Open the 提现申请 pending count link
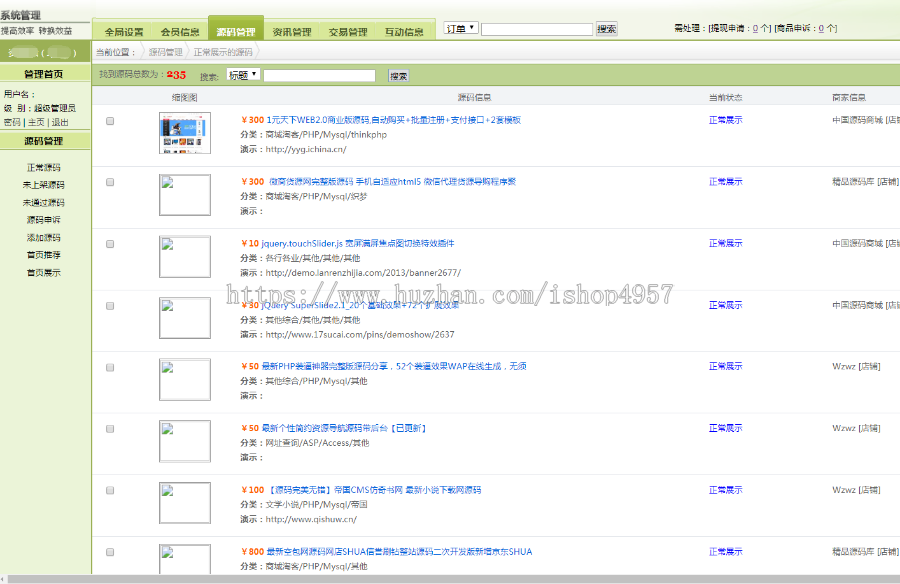 755,28
